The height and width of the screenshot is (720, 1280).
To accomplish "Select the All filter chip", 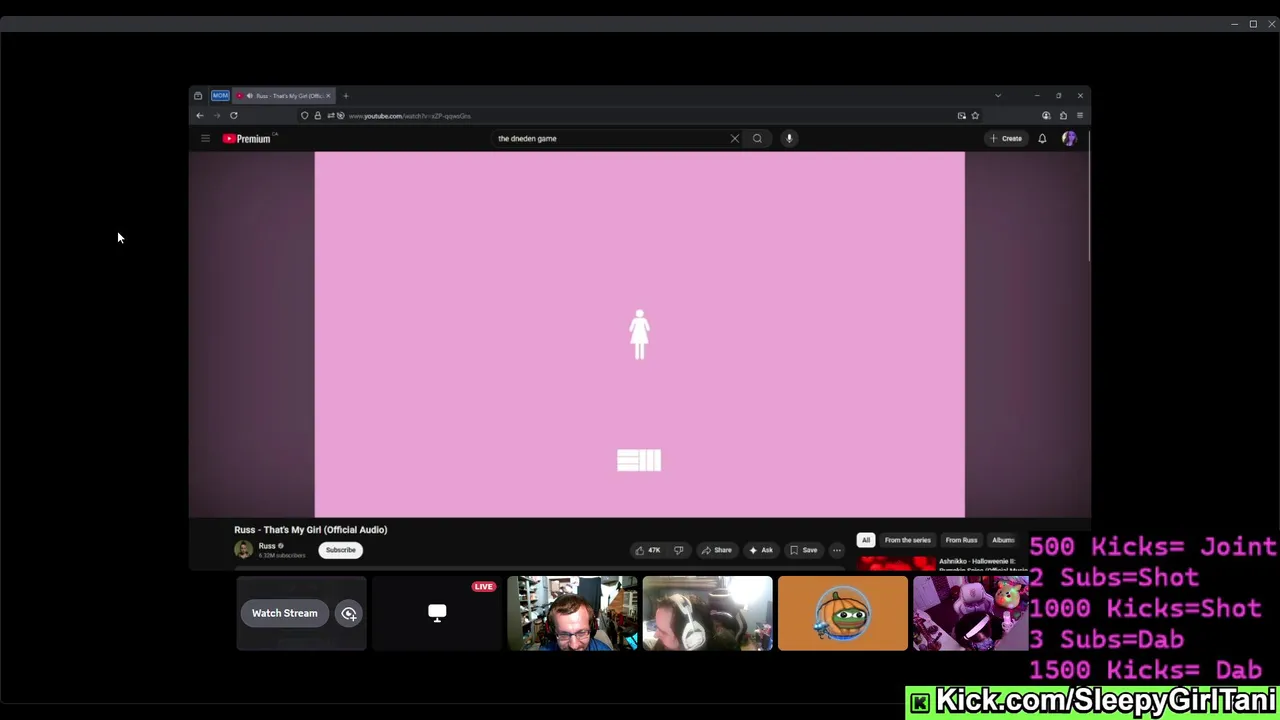I will point(866,540).
